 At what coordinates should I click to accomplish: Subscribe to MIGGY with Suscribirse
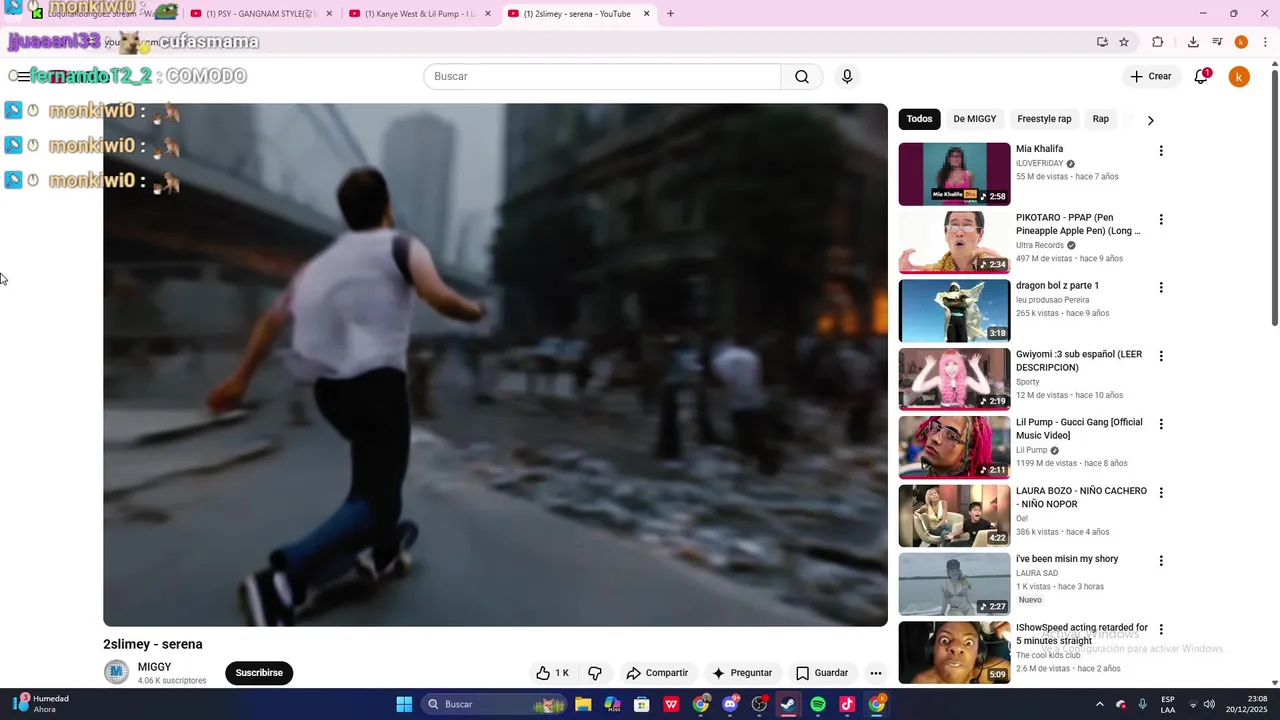point(259,673)
